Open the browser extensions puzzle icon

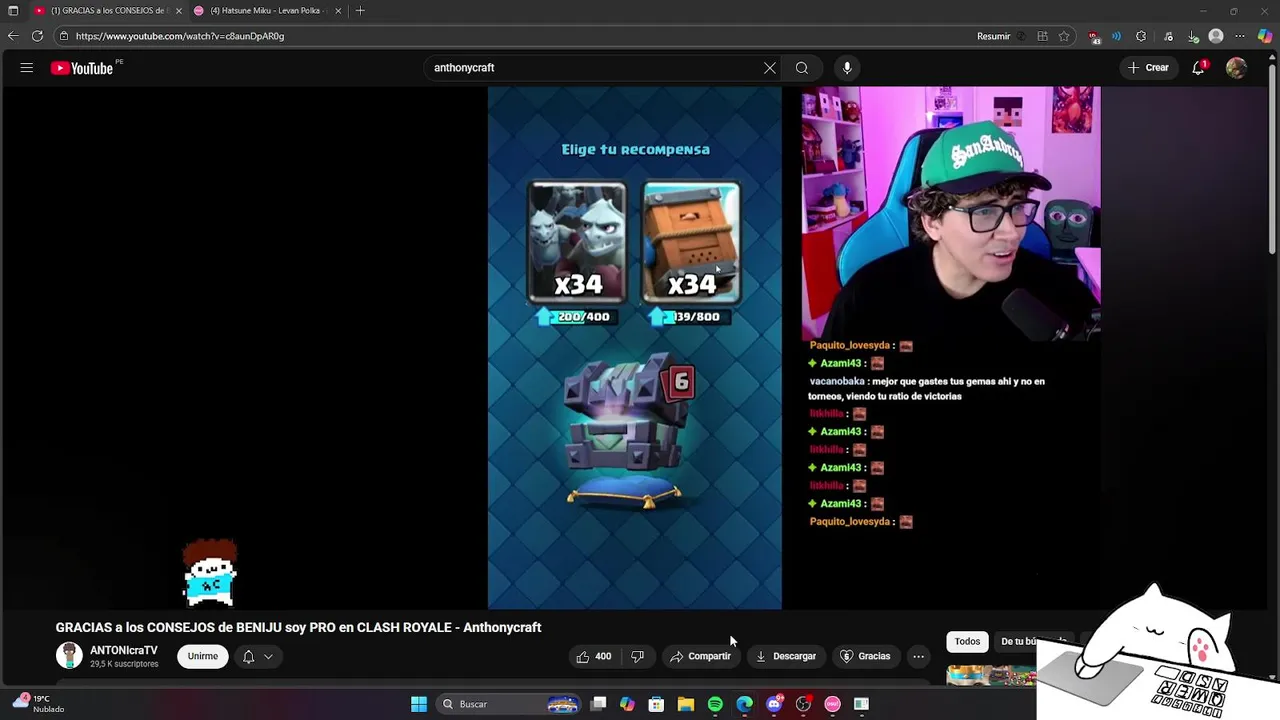1141,36
